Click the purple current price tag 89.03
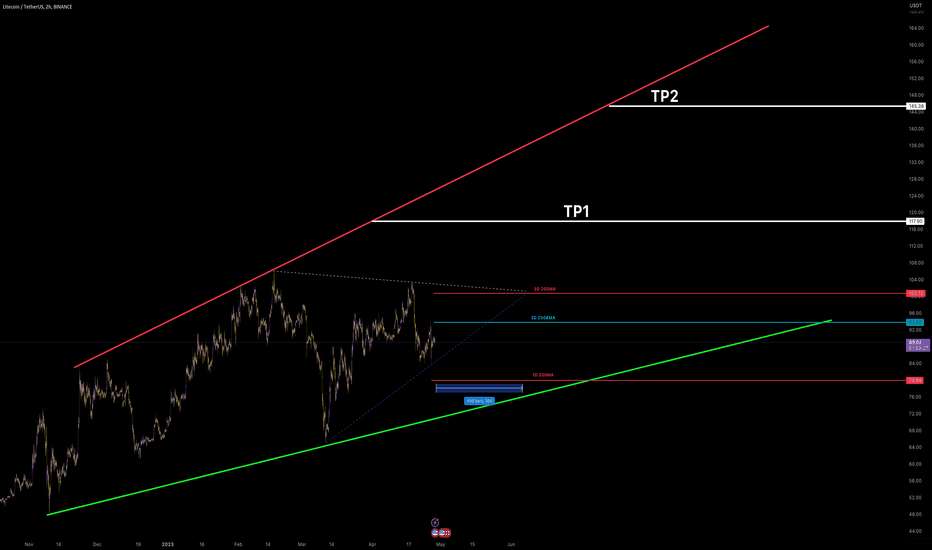Viewport: 932px width, 550px height. click(x=918, y=345)
